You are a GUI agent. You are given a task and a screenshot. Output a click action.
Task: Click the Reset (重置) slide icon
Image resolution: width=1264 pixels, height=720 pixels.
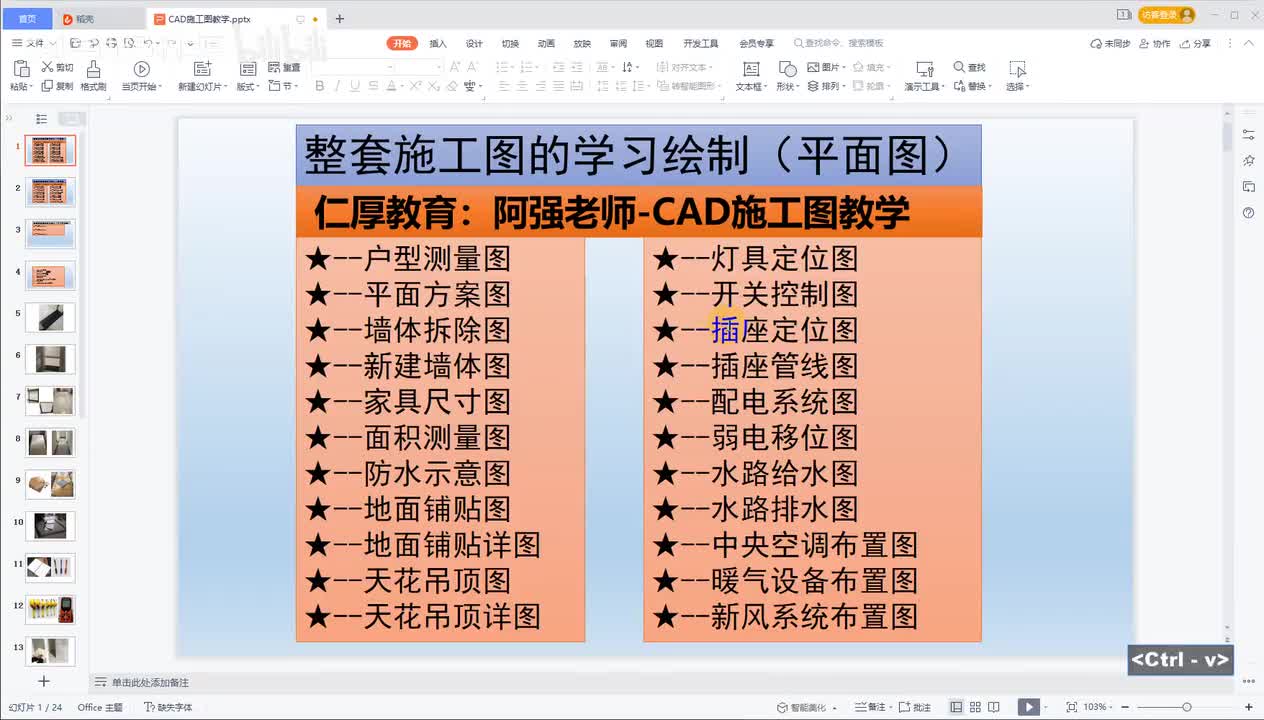(x=274, y=67)
